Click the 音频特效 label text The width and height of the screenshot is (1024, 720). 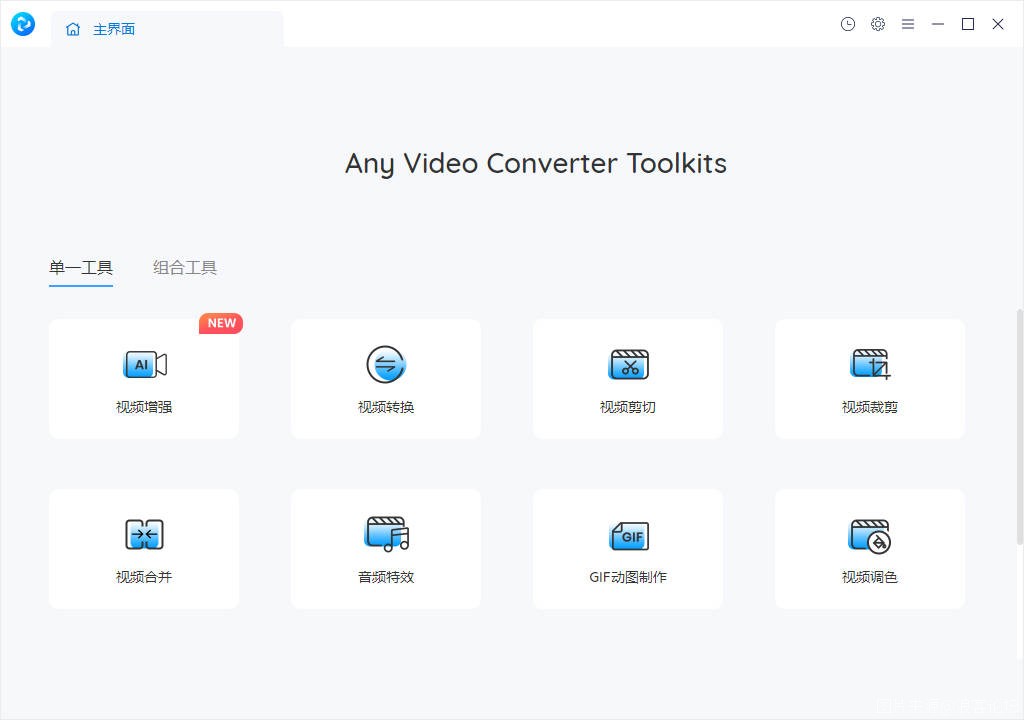pyautogui.click(x=386, y=577)
